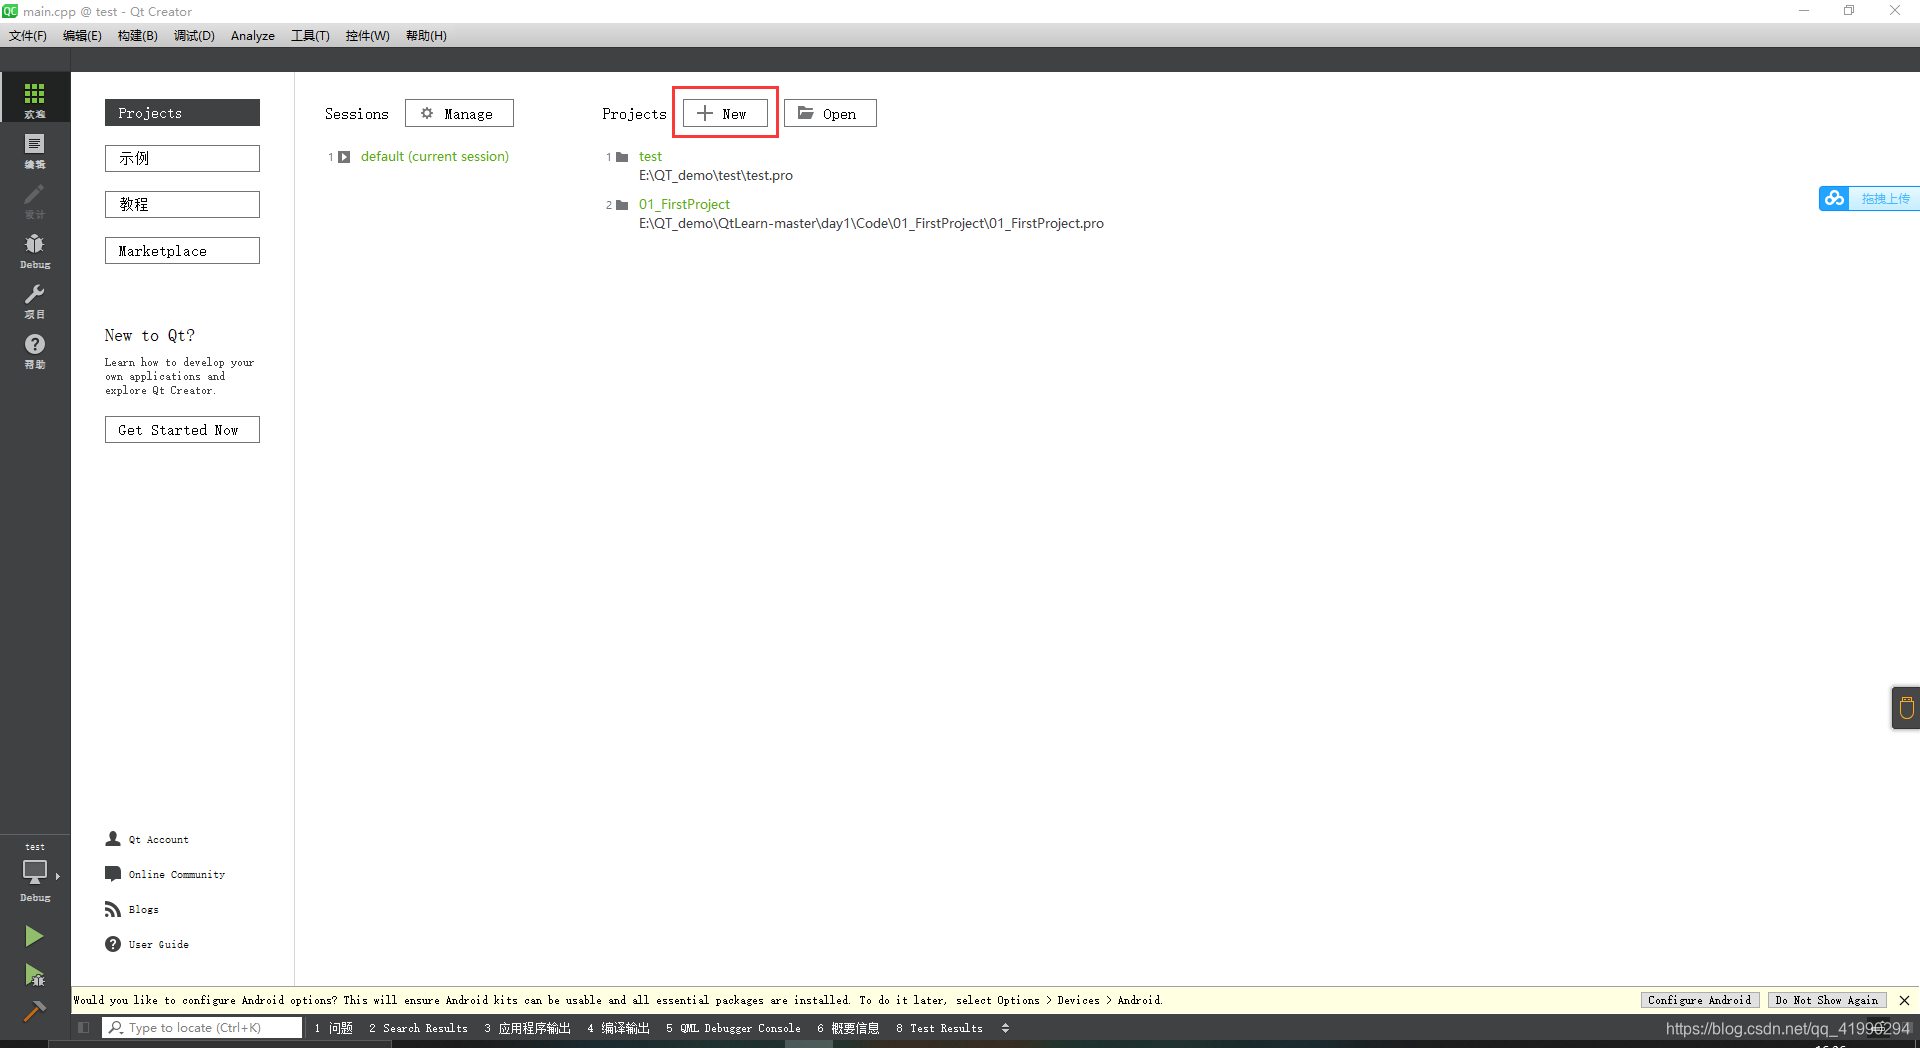Open the 2 Search Results pane
The height and width of the screenshot is (1048, 1920).
418,1028
